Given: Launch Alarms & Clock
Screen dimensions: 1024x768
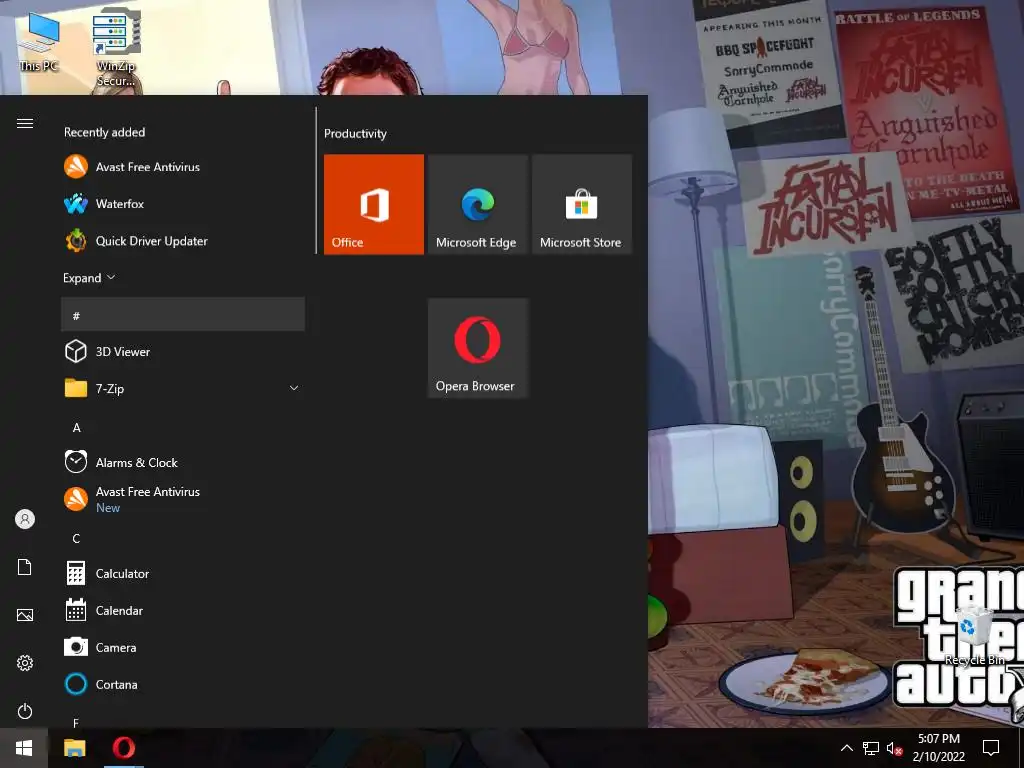Looking at the screenshot, I should (183, 462).
